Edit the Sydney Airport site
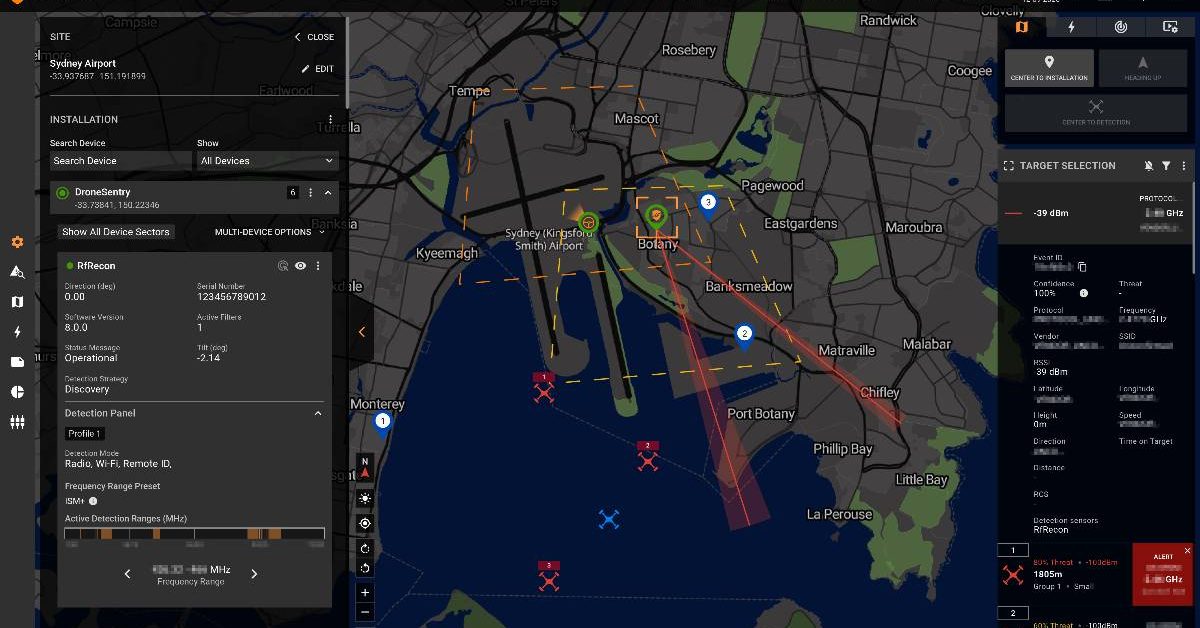The image size is (1200, 628). coord(317,69)
